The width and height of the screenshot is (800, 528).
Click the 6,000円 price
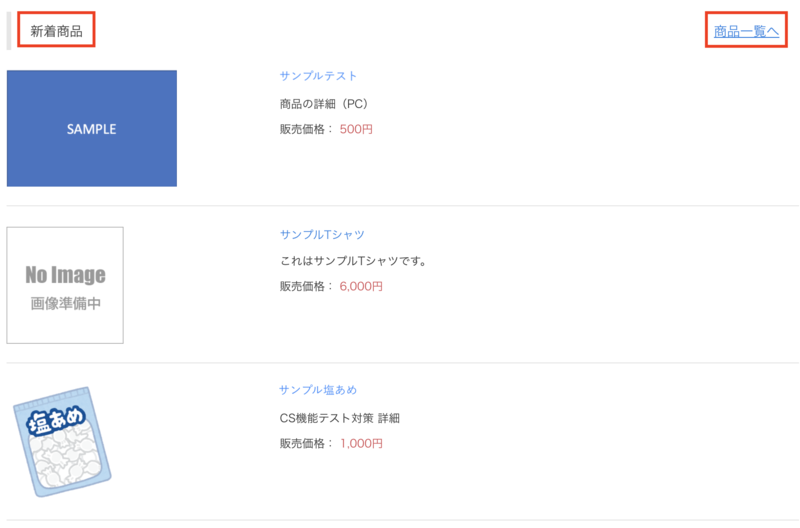pos(361,286)
